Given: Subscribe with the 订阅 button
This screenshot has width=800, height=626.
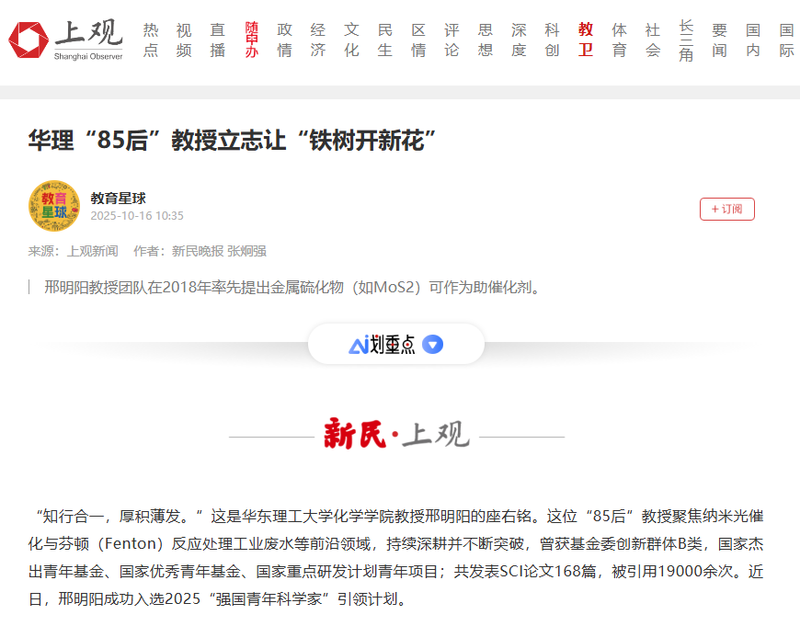Looking at the screenshot, I should coord(727,209).
